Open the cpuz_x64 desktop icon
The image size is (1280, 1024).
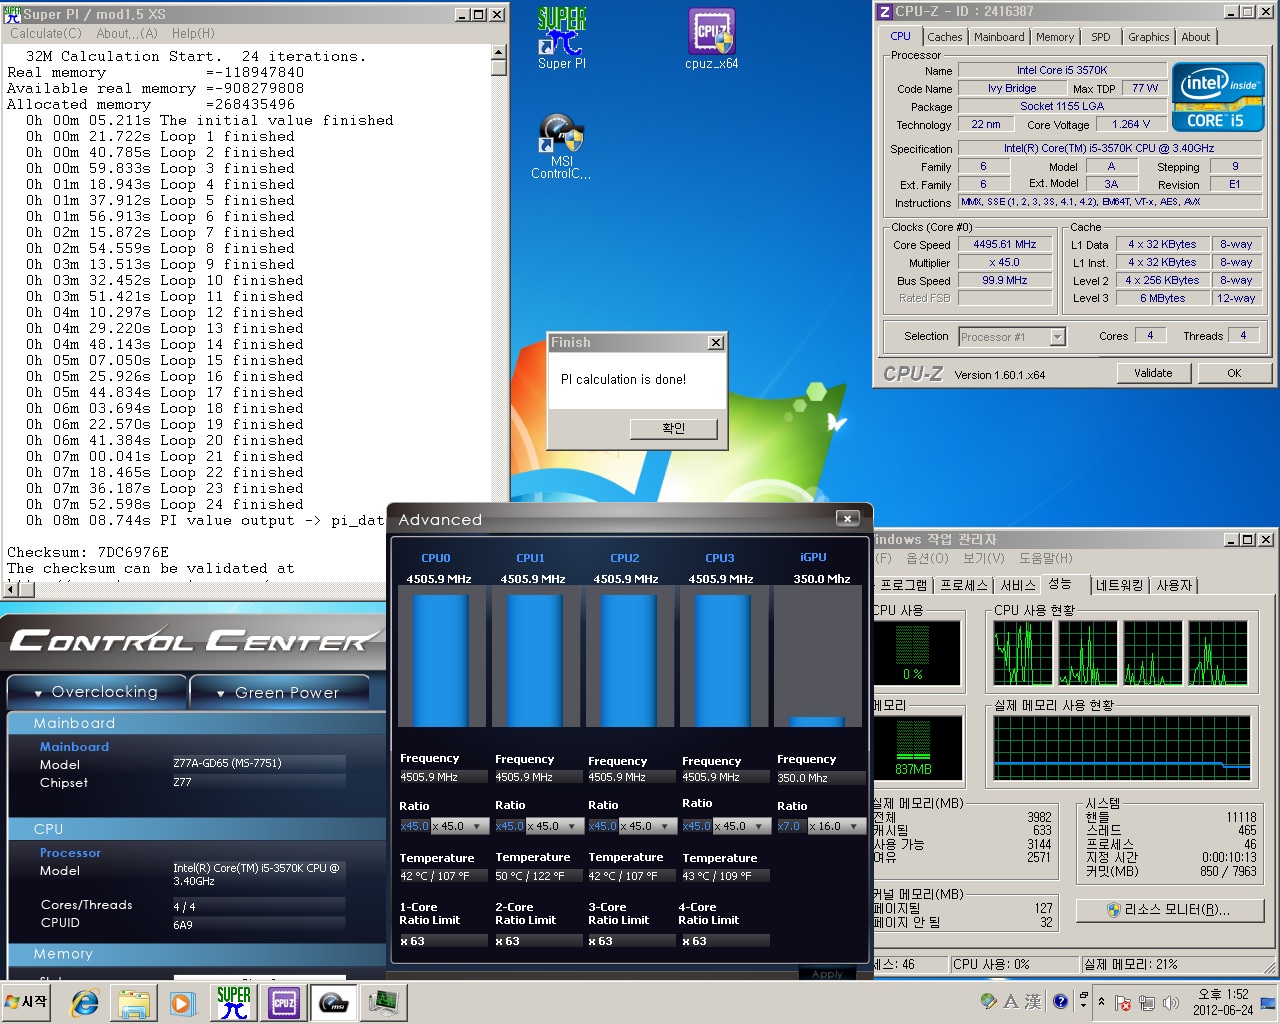[x=711, y=38]
